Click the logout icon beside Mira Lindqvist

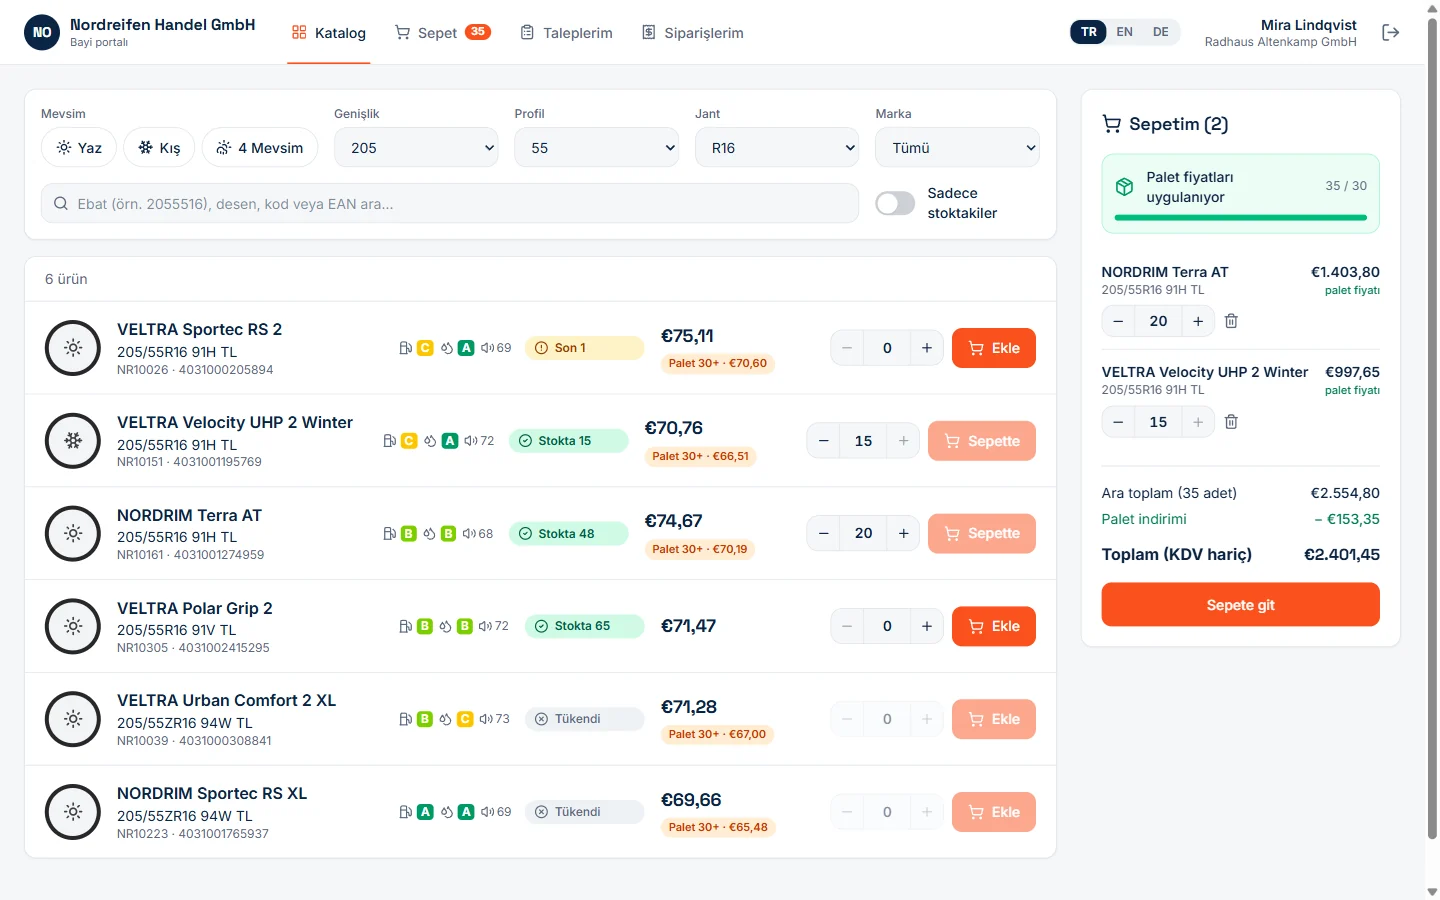pyautogui.click(x=1390, y=33)
